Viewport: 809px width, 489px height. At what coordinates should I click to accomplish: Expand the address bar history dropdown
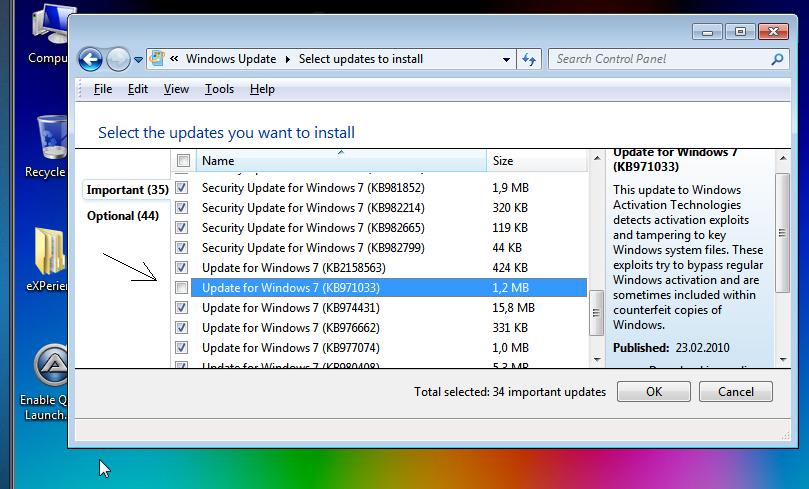506,59
